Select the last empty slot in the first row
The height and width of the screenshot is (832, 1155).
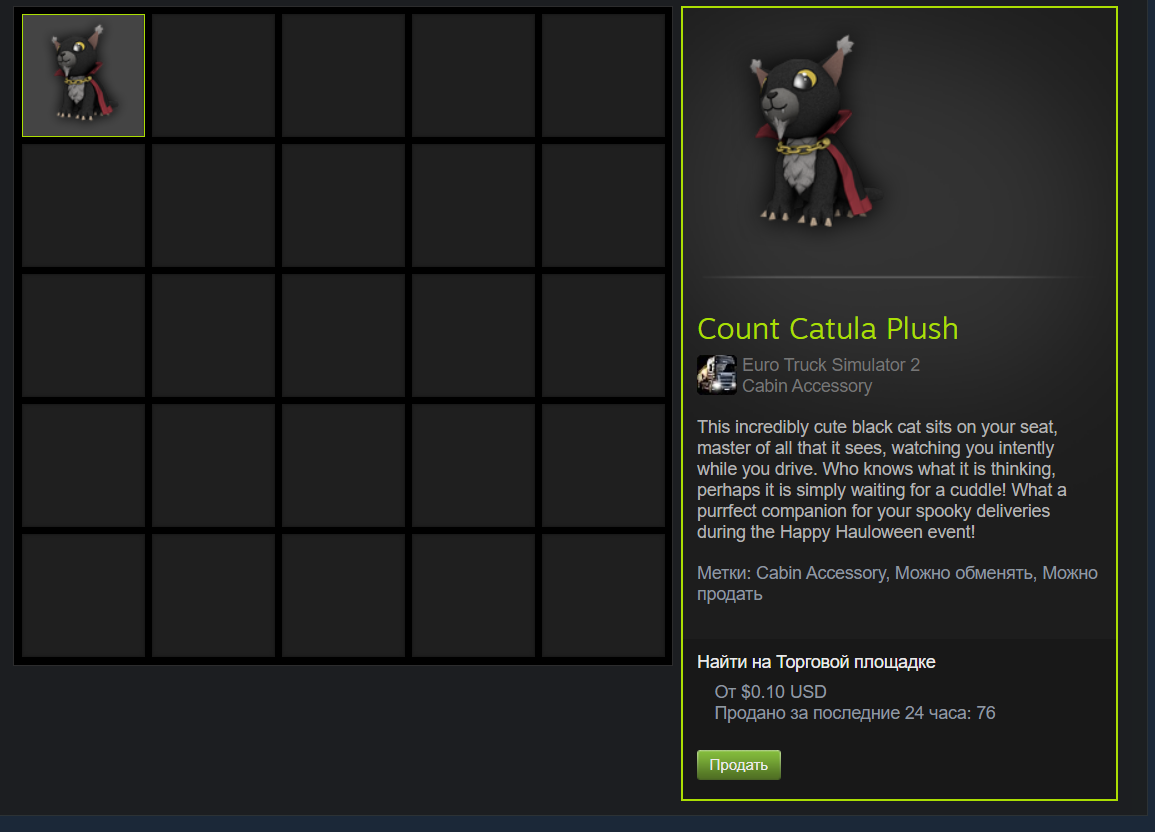603,75
